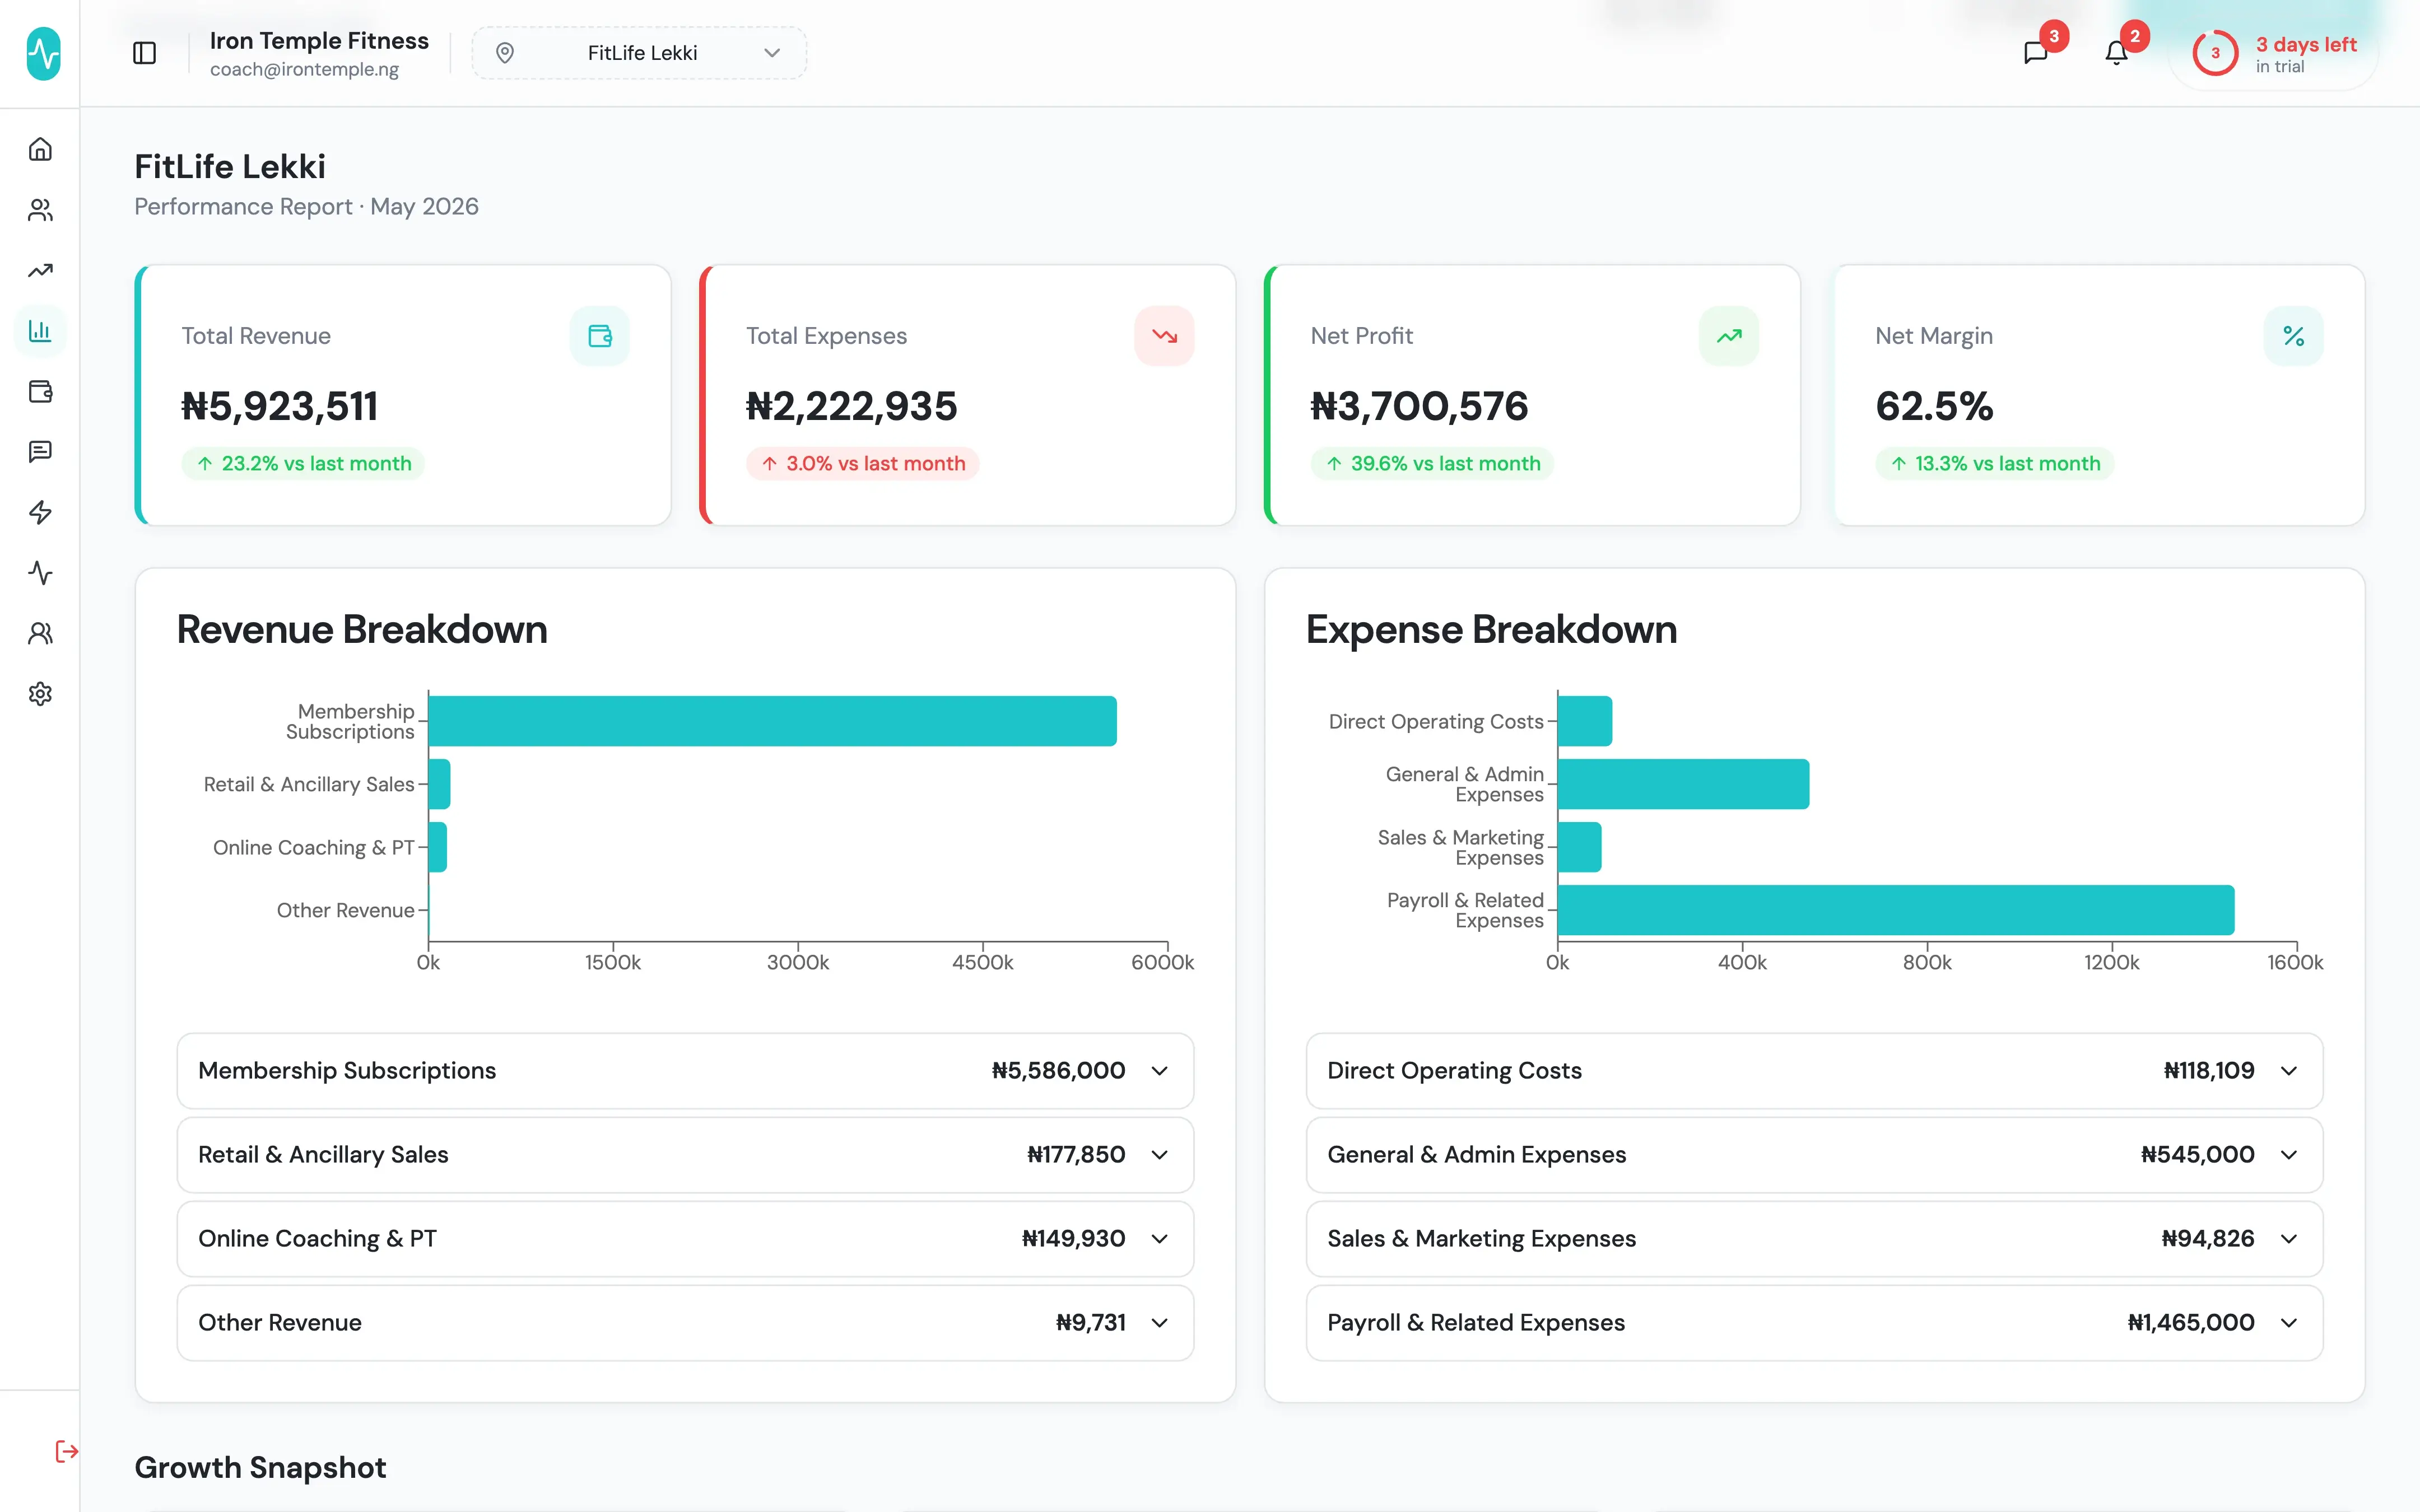
Task: Click the location pin icon
Action: pos(505,53)
